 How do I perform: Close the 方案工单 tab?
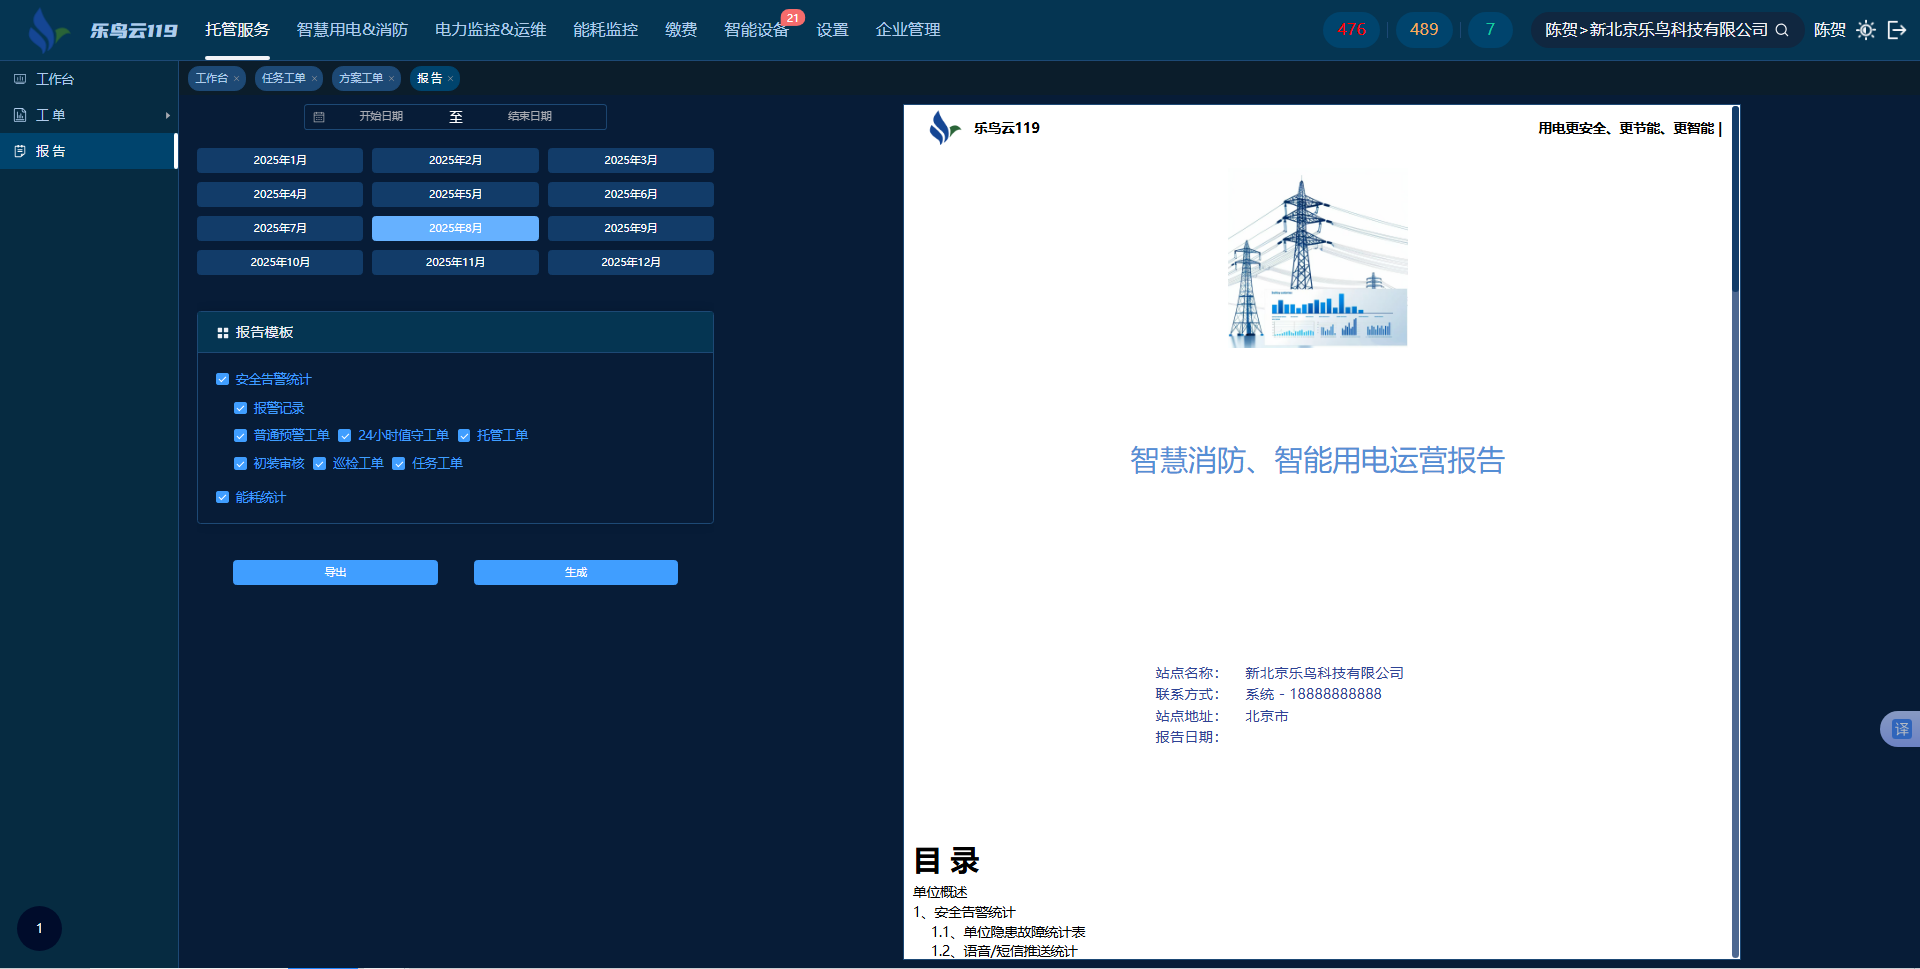(x=391, y=79)
